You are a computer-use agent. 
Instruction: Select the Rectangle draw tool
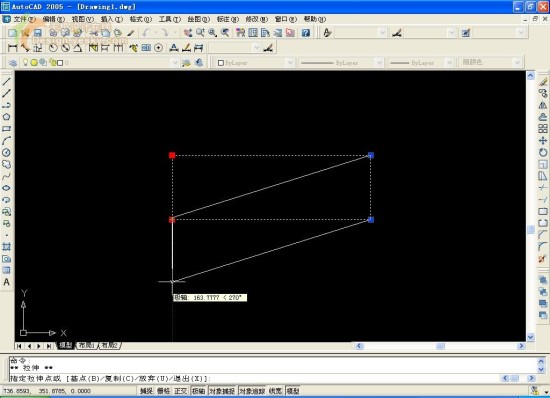[7, 129]
